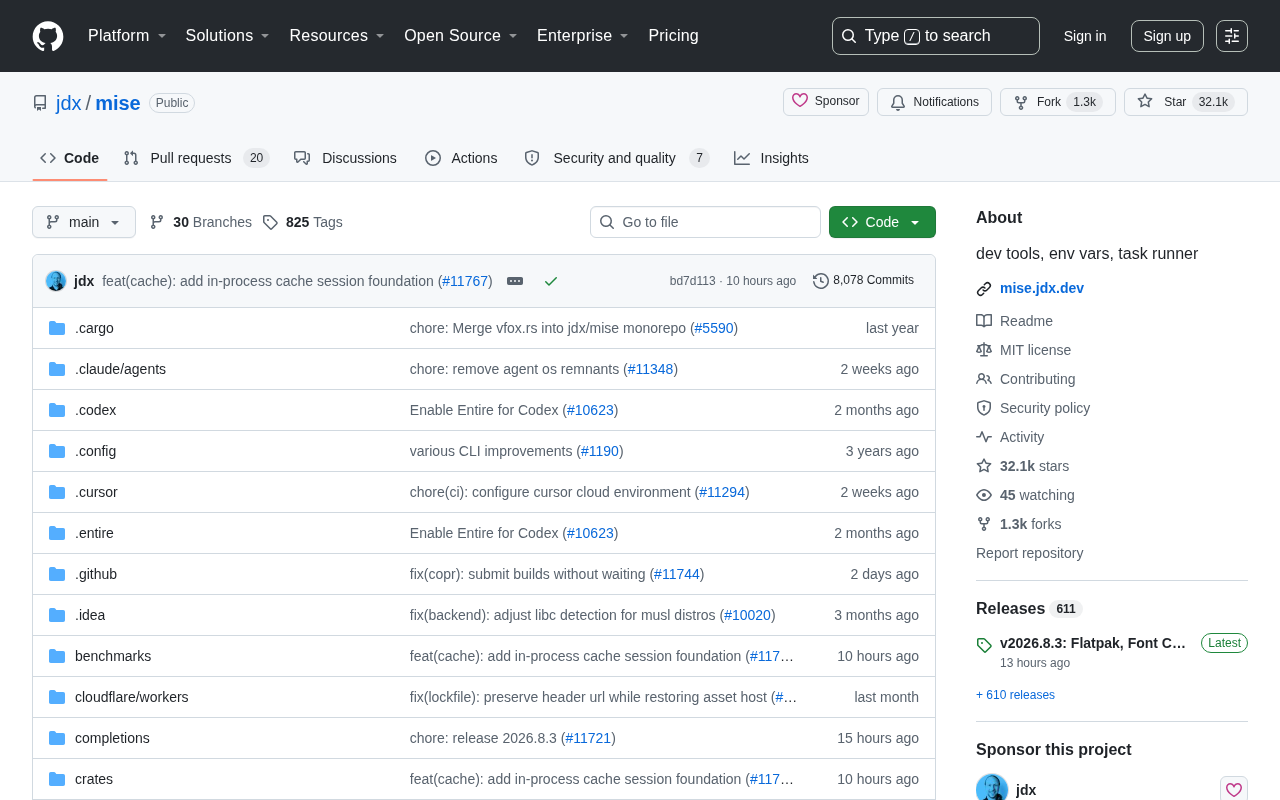
Task: Switch to the Insights tab
Action: tap(771, 158)
